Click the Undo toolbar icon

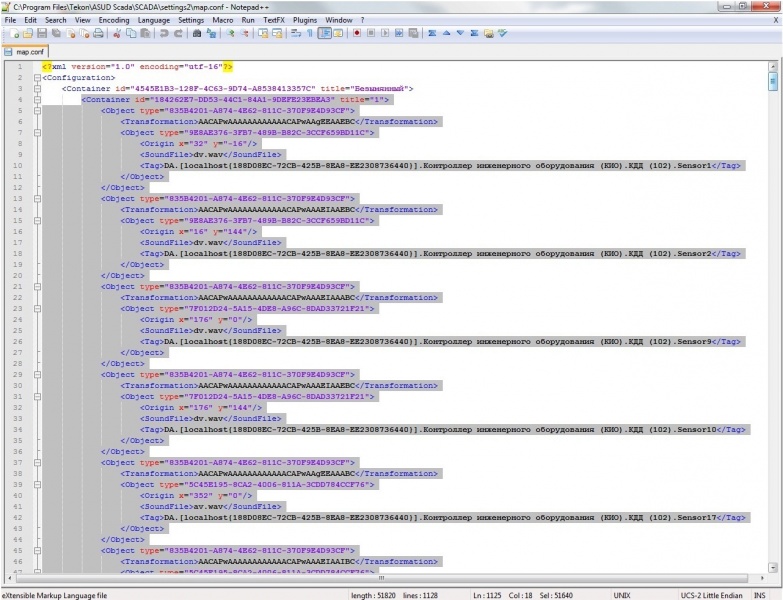pos(164,33)
